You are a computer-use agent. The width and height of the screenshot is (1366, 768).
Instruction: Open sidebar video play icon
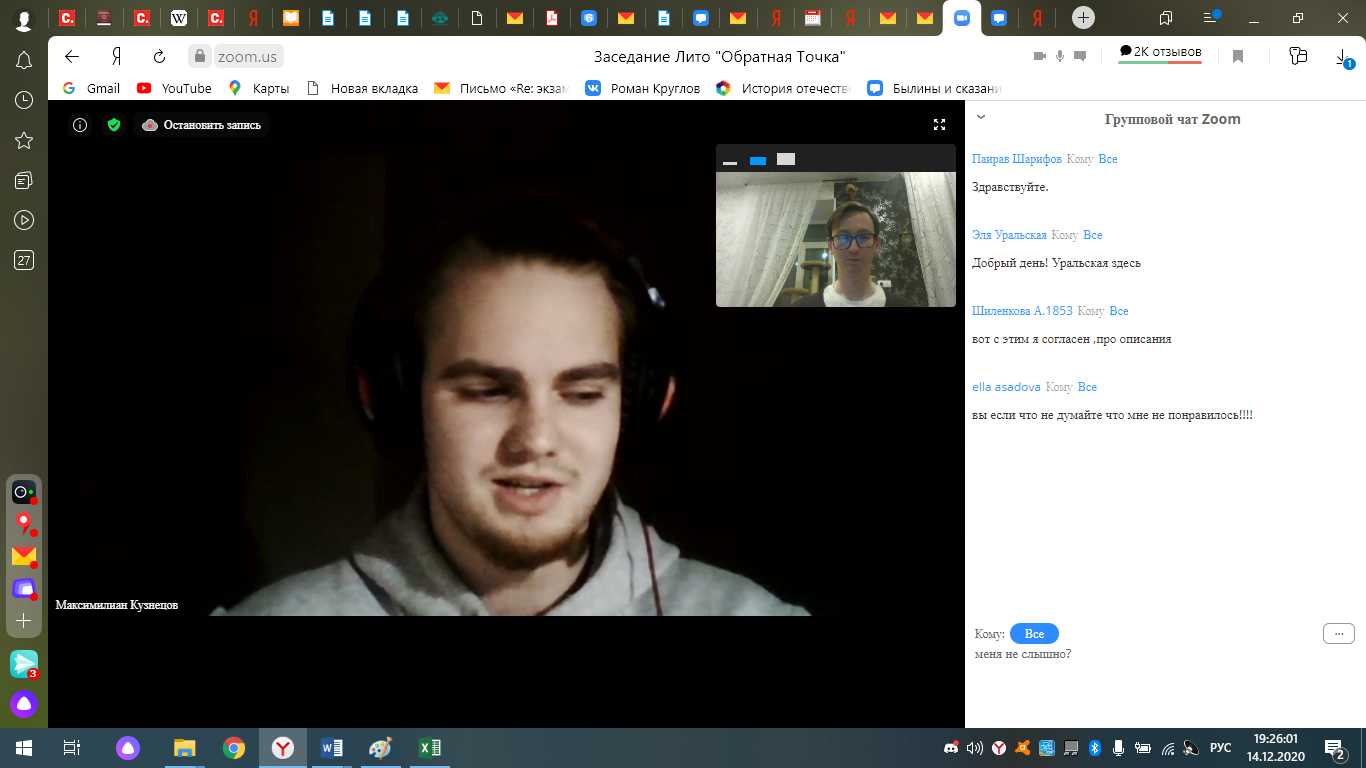click(x=24, y=220)
